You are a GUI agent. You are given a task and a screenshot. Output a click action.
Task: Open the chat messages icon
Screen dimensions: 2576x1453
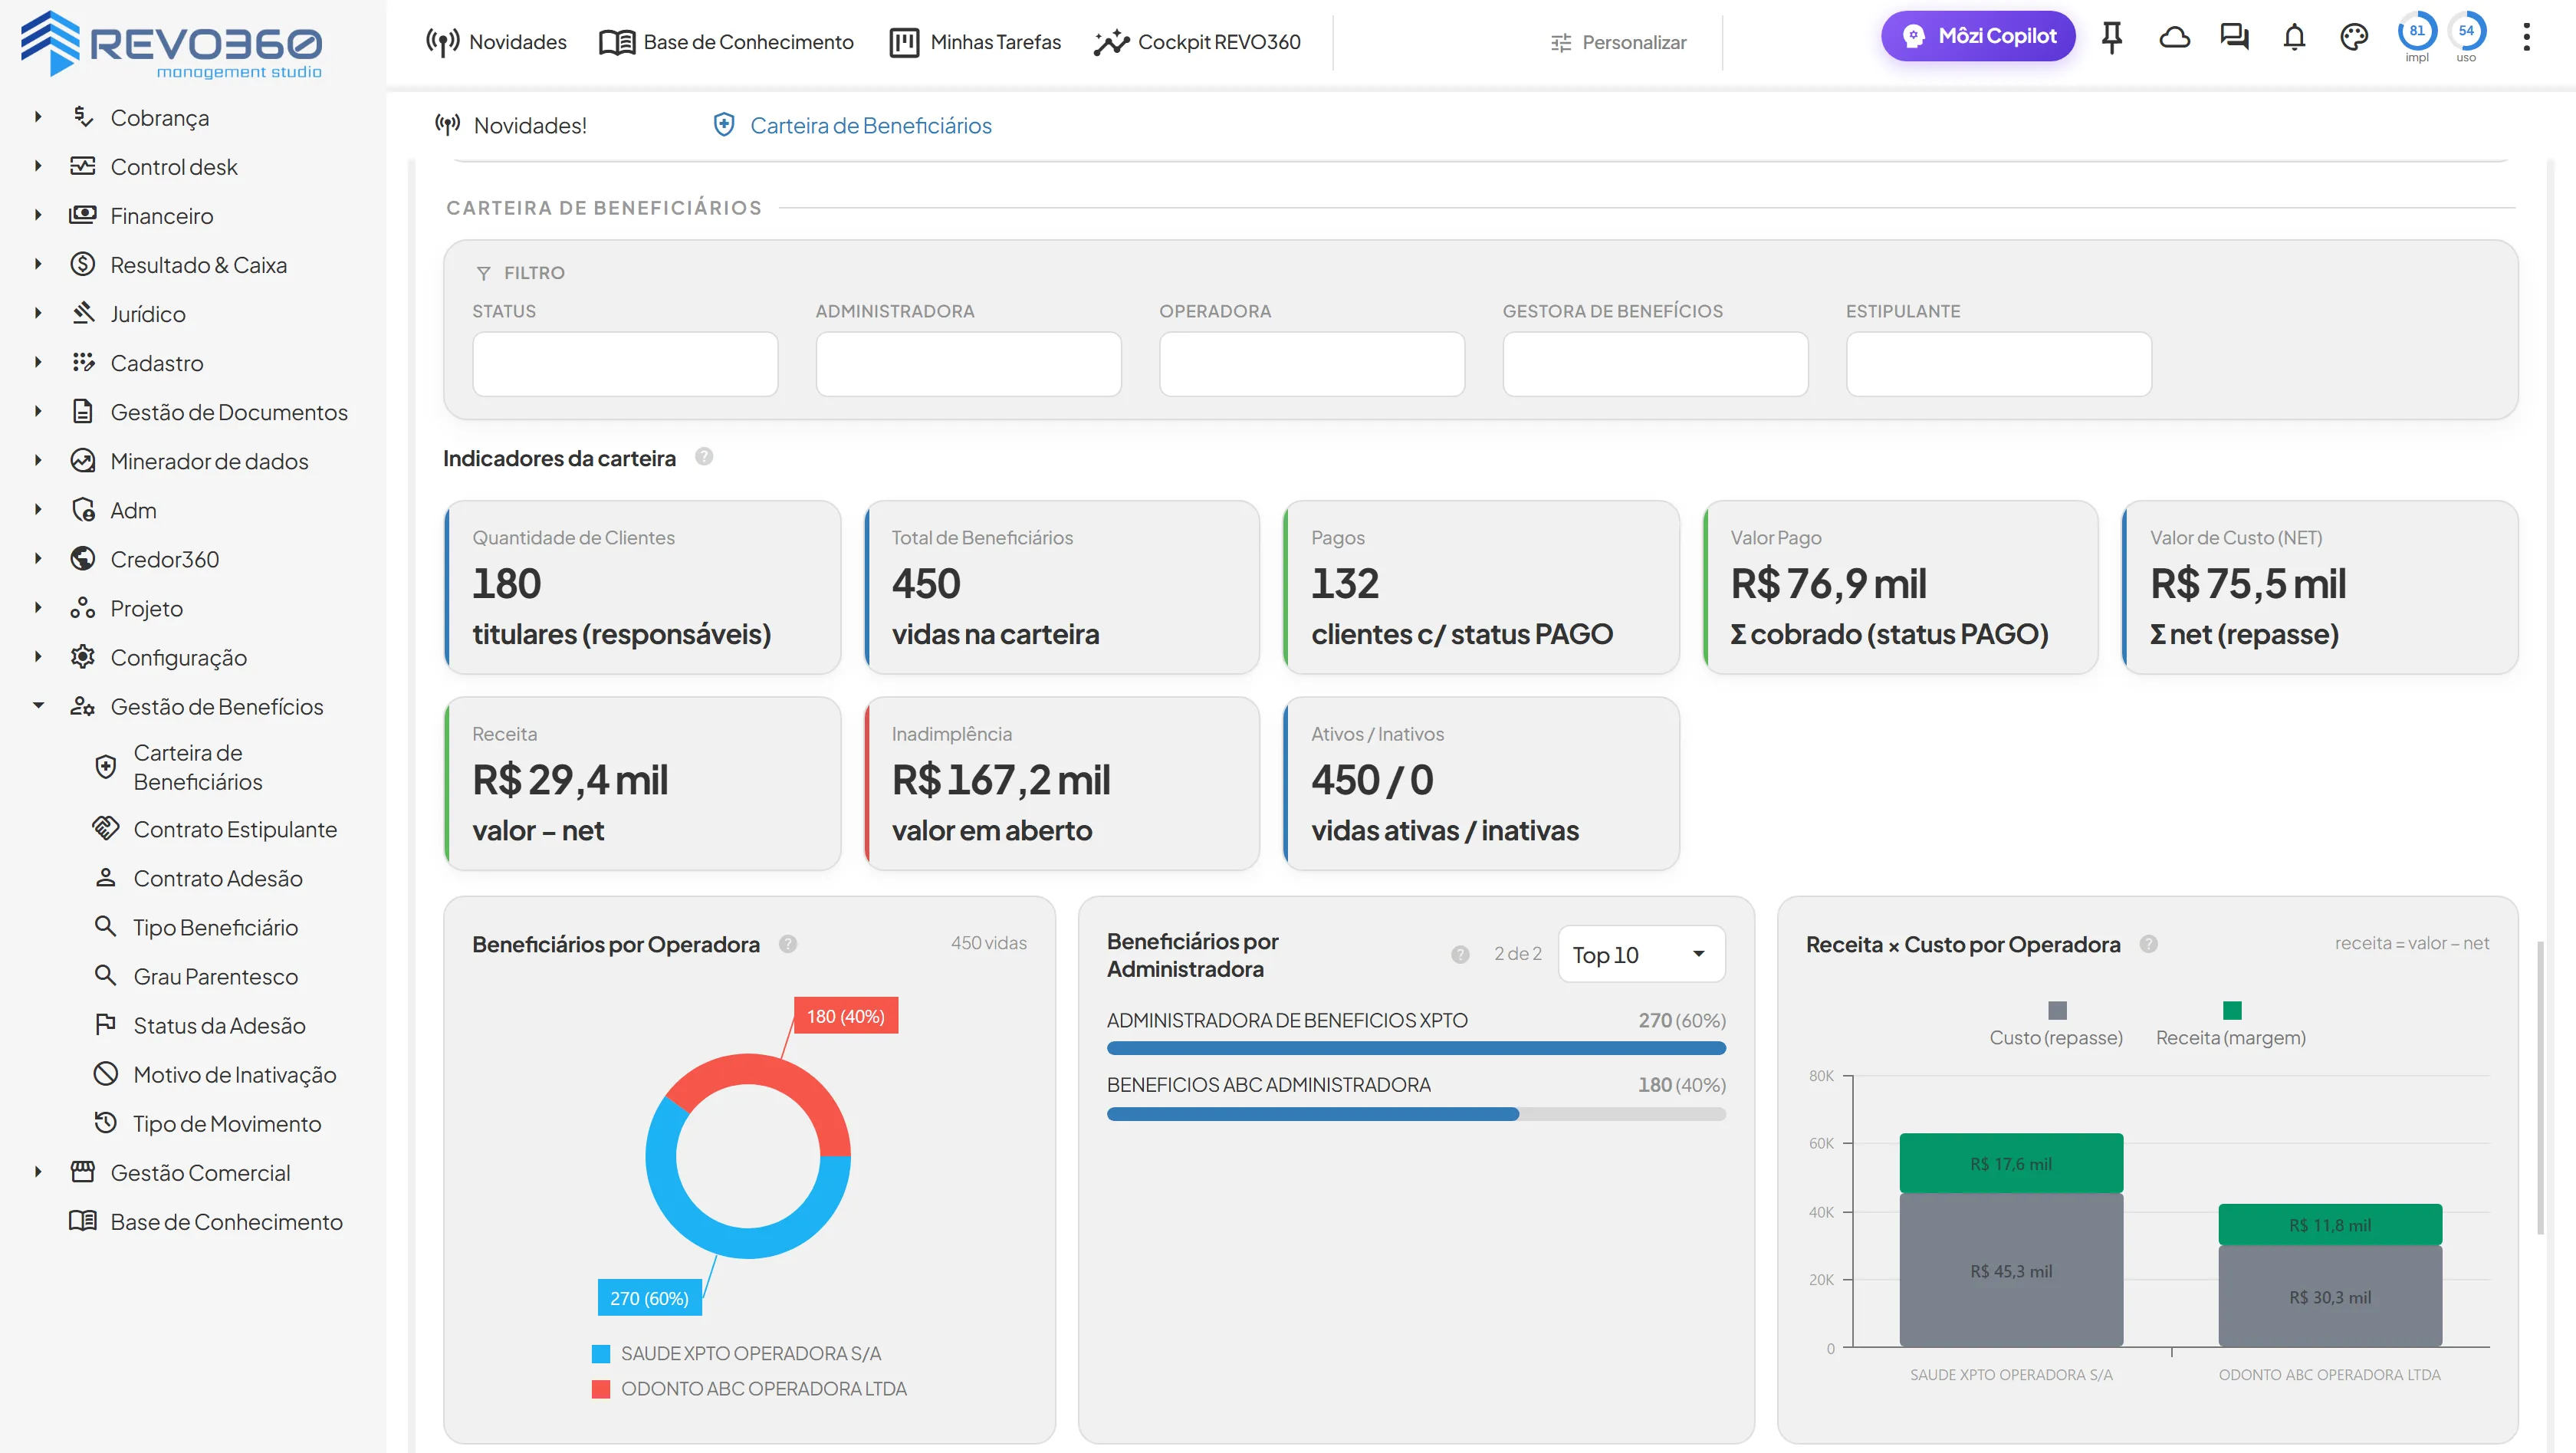click(2234, 38)
